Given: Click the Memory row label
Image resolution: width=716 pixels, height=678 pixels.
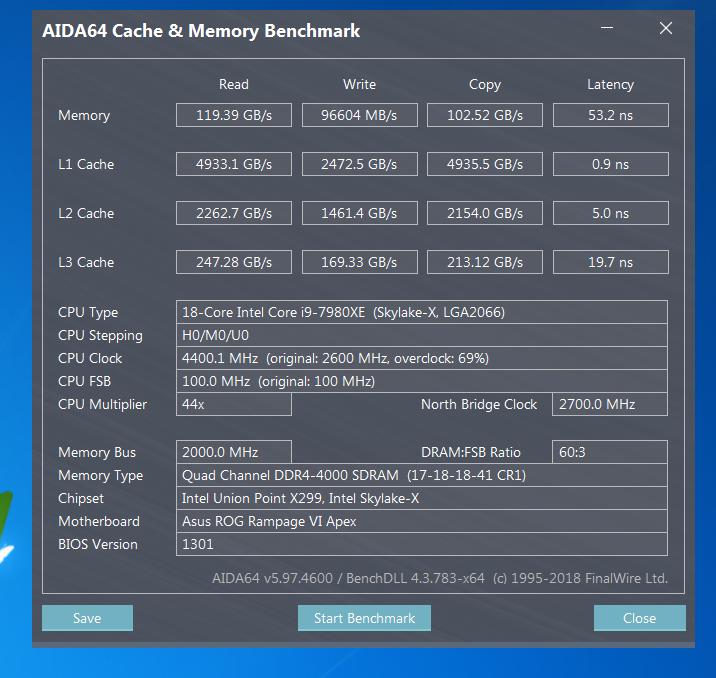Looking at the screenshot, I should tap(84, 116).
